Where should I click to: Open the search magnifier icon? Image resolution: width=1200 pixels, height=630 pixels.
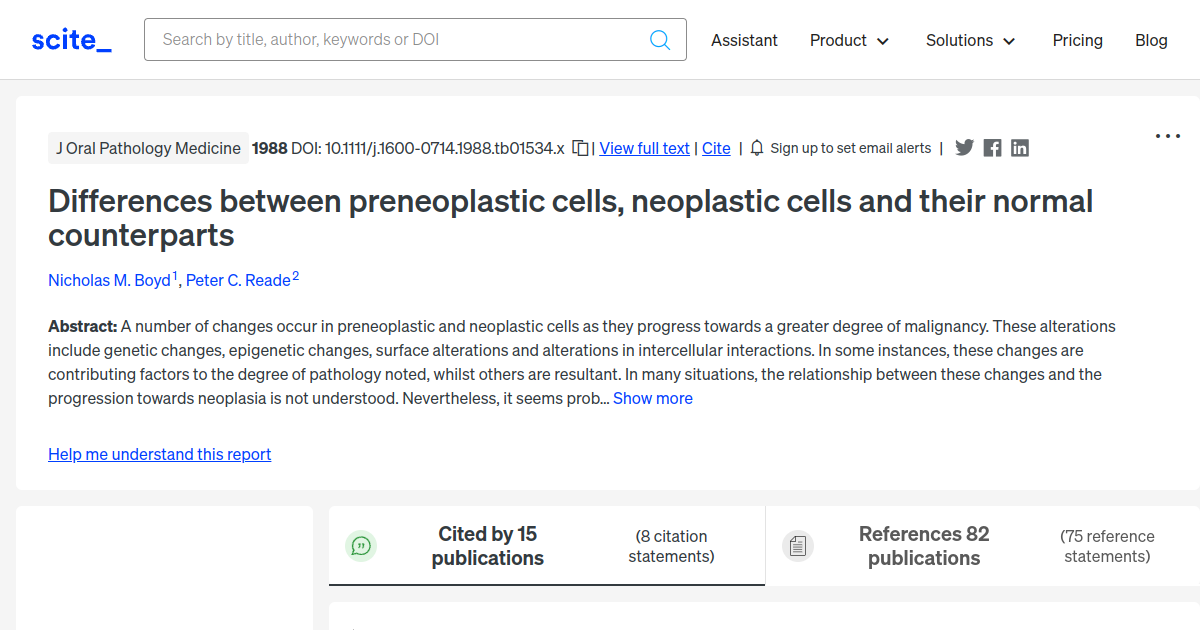(660, 39)
